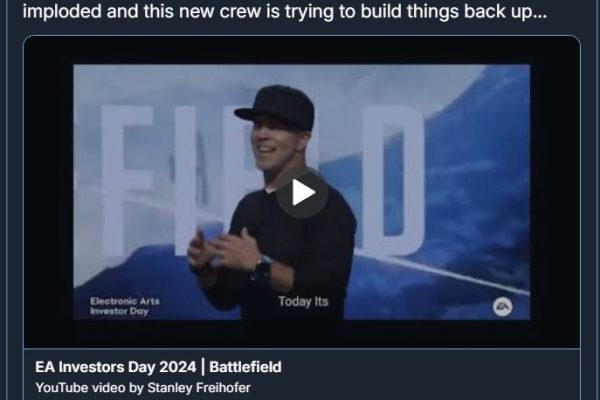Click the 'Electronic Arts Investor Day' watermark text

[x=125, y=306]
